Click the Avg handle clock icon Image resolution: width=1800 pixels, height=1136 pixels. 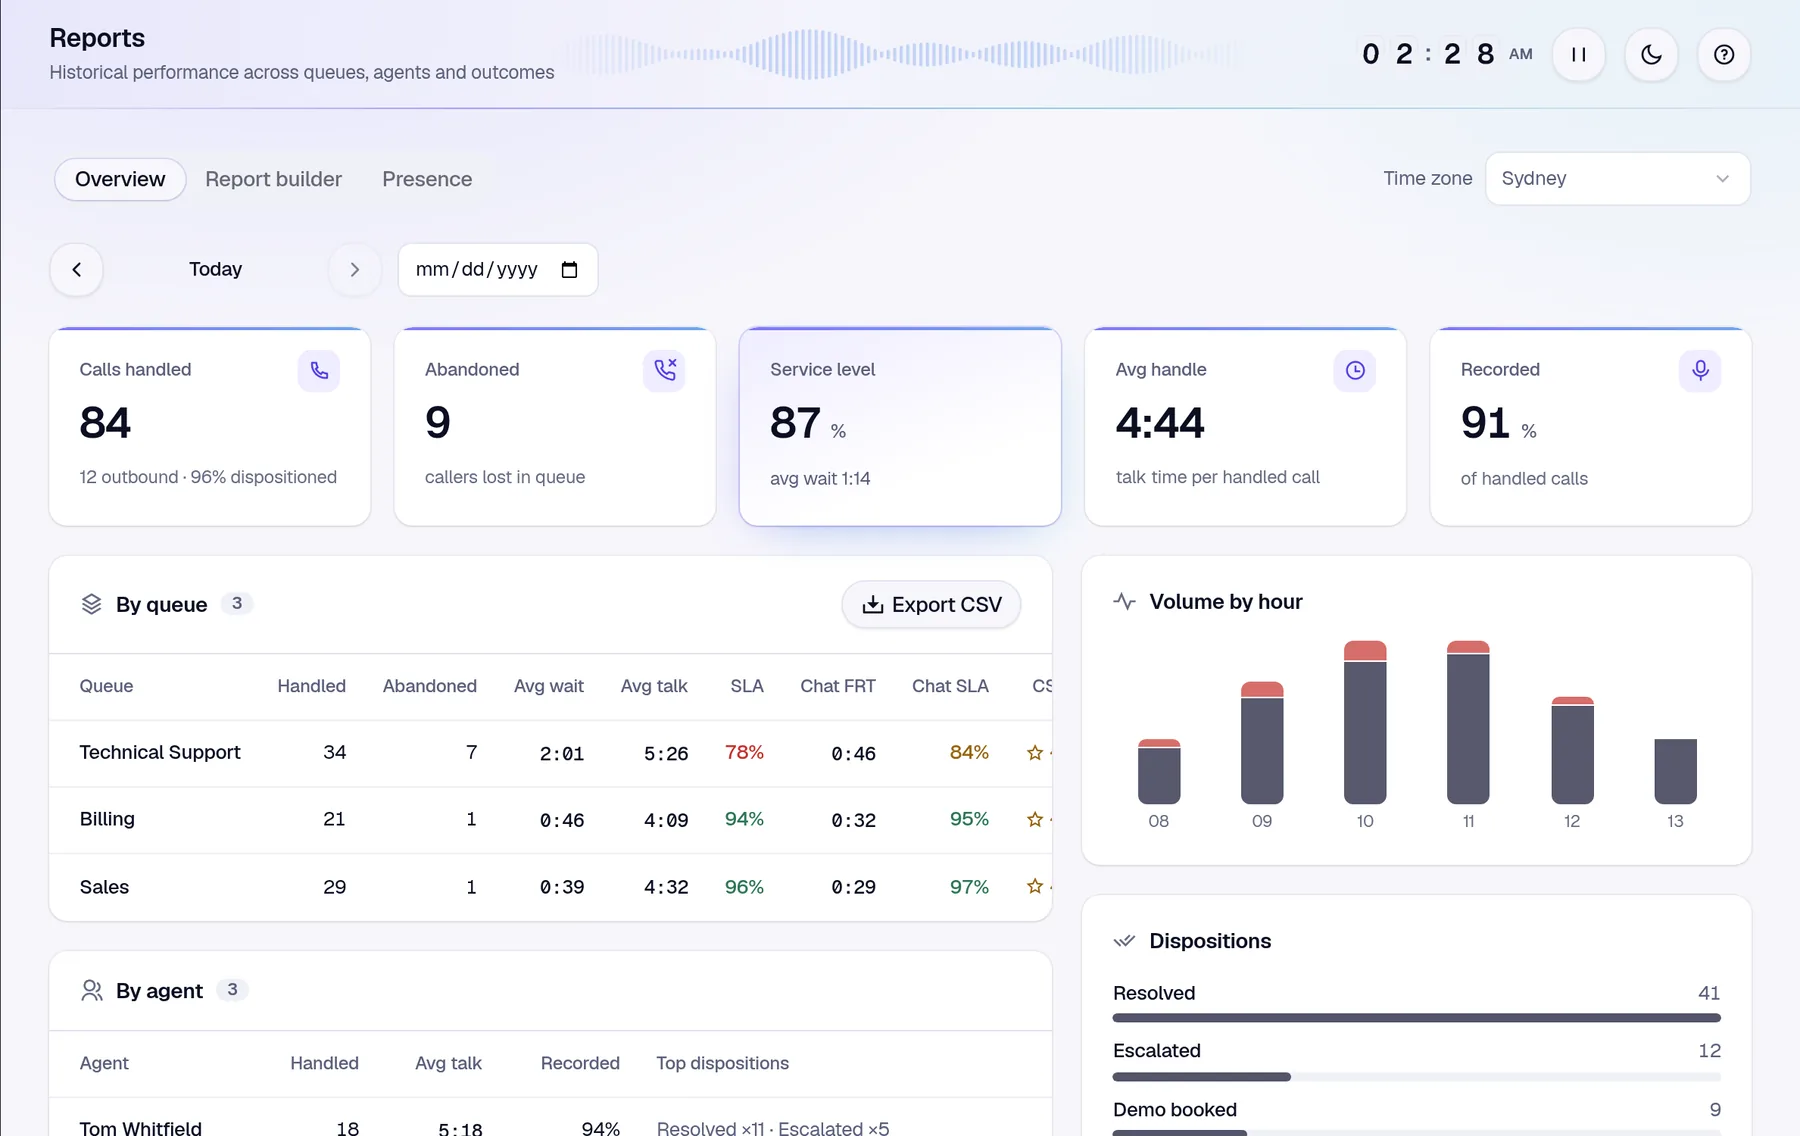1355,371
